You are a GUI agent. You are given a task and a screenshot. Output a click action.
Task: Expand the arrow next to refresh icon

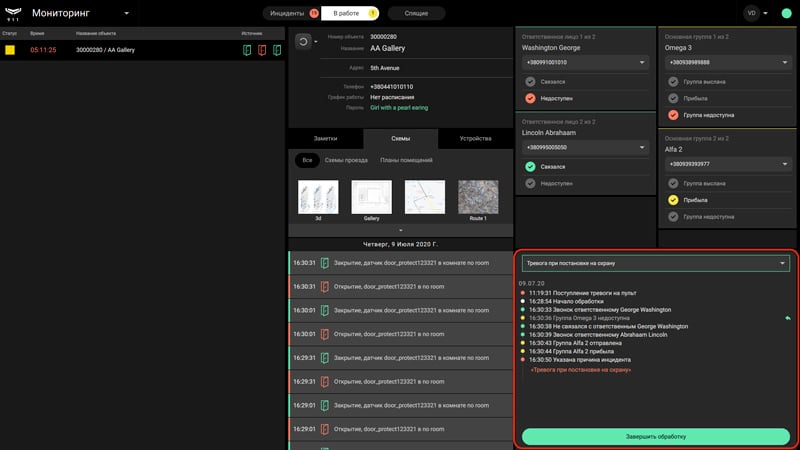[x=316, y=42]
